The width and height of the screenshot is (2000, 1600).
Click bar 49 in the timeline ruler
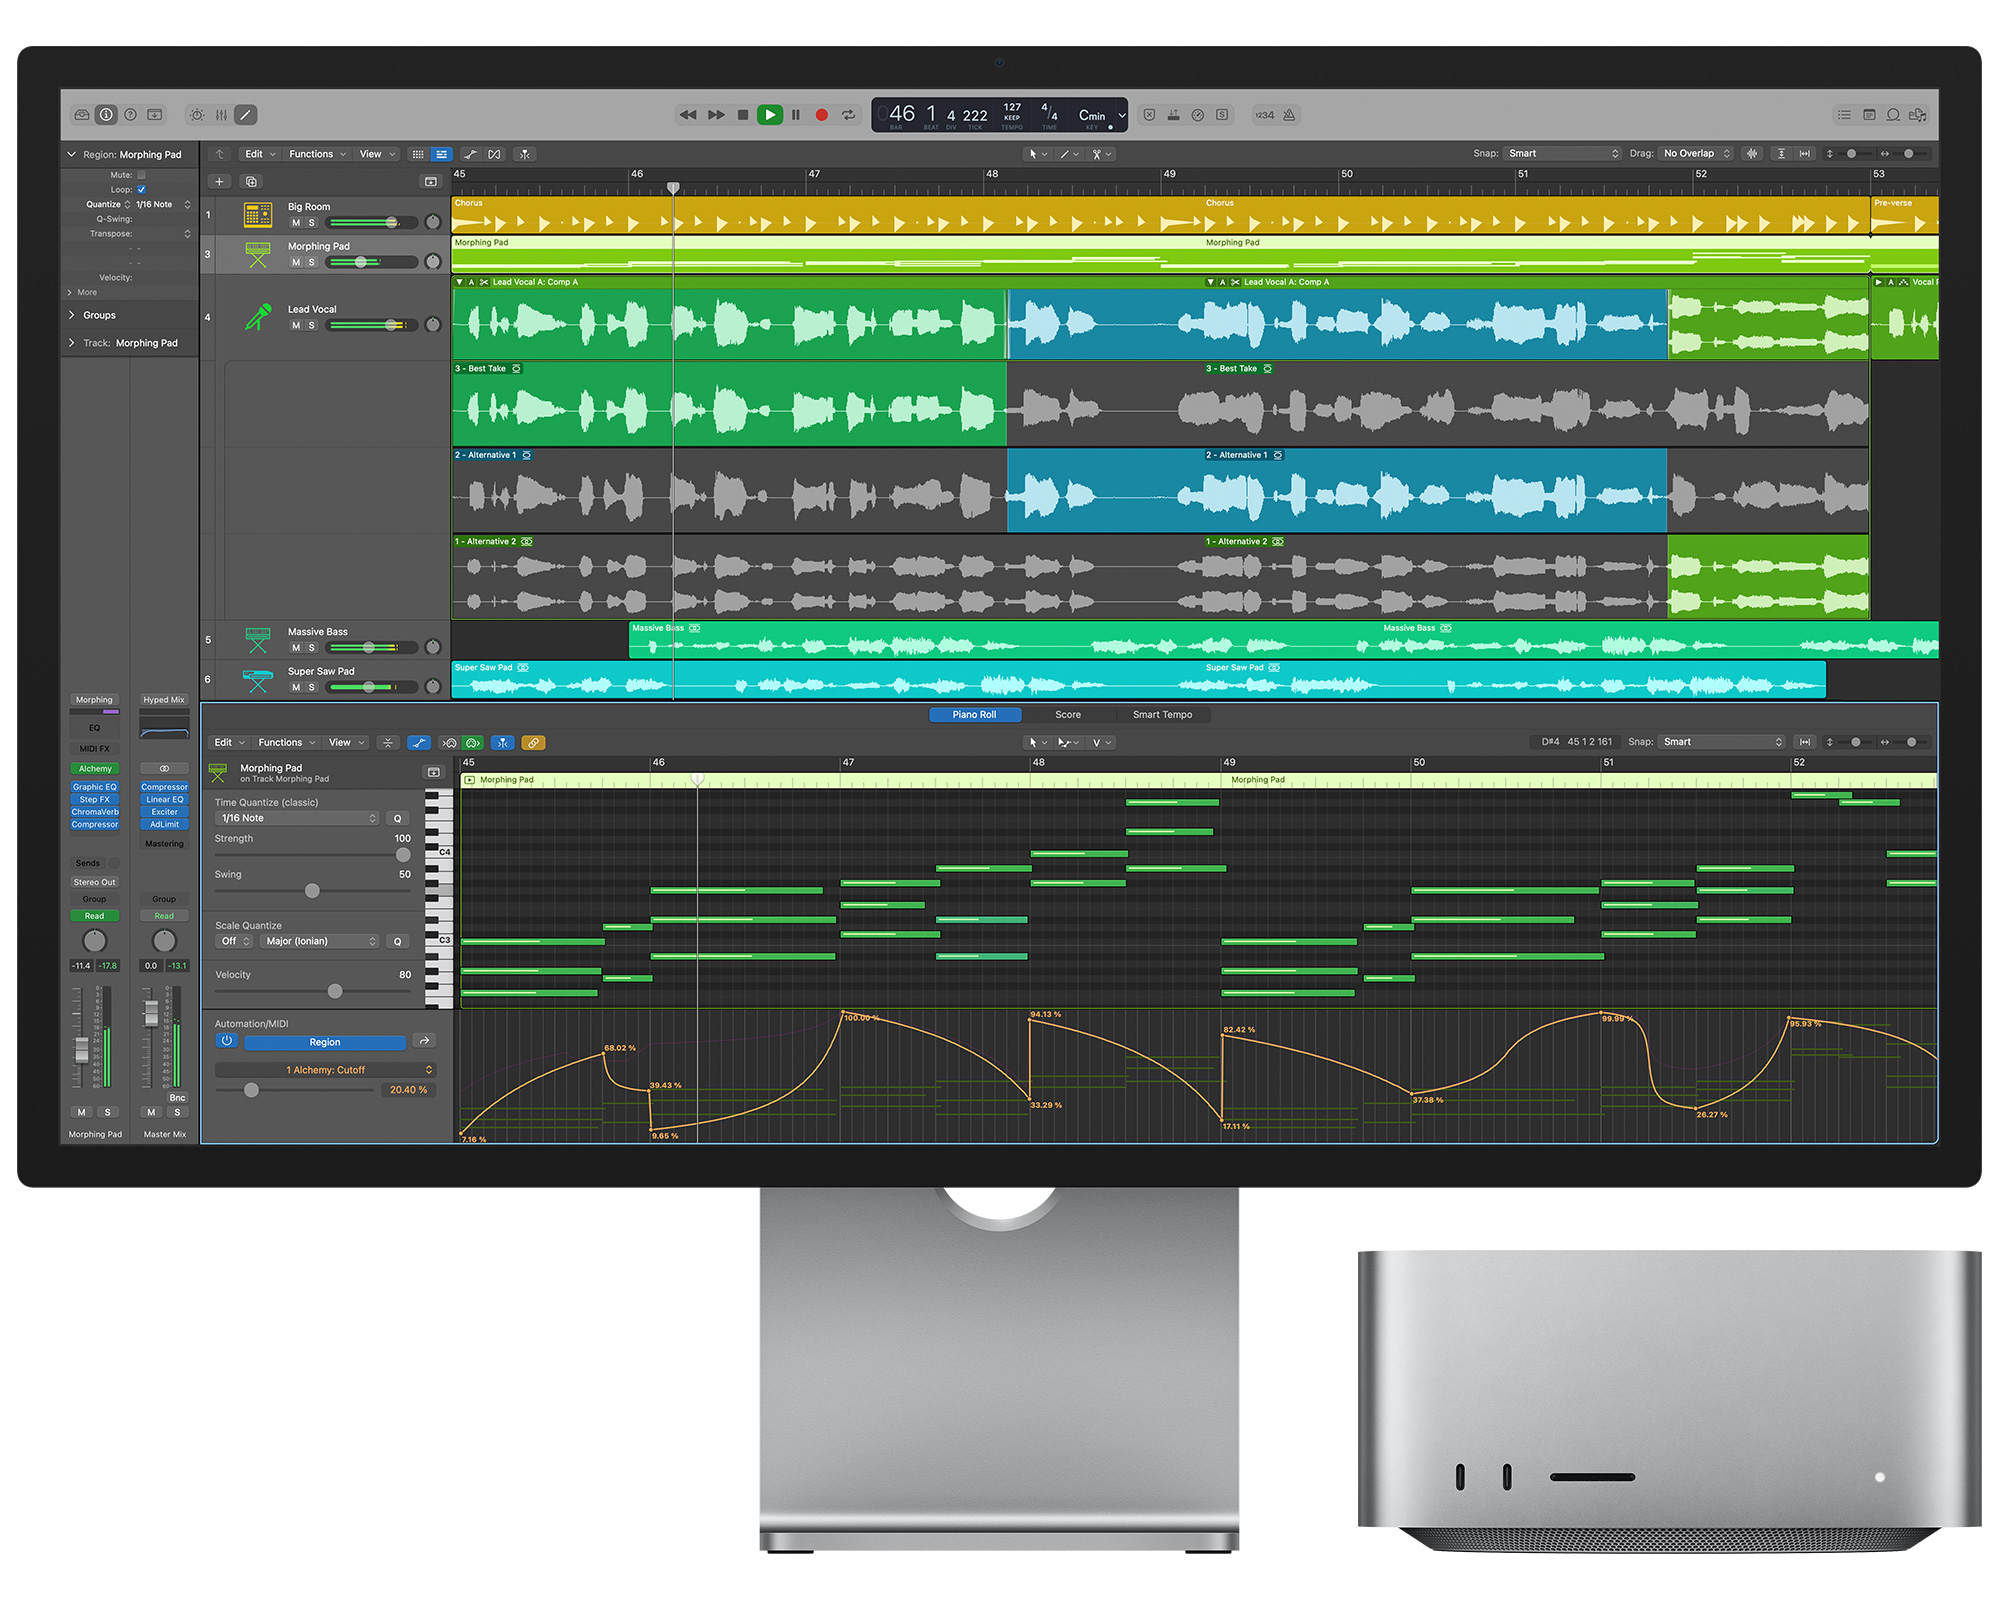tap(1170, 174)
